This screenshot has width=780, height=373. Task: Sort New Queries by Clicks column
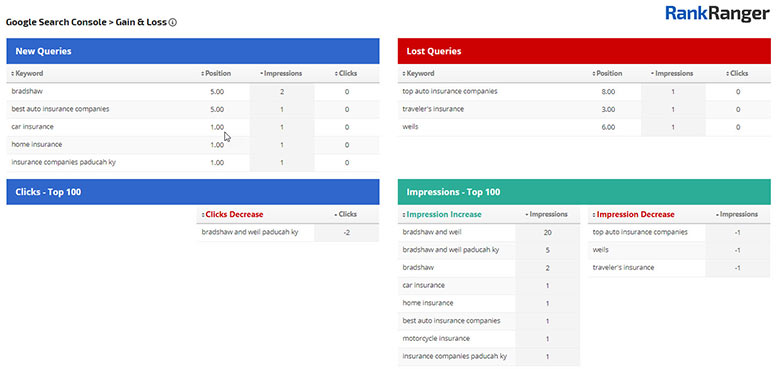tap(346, 73)
